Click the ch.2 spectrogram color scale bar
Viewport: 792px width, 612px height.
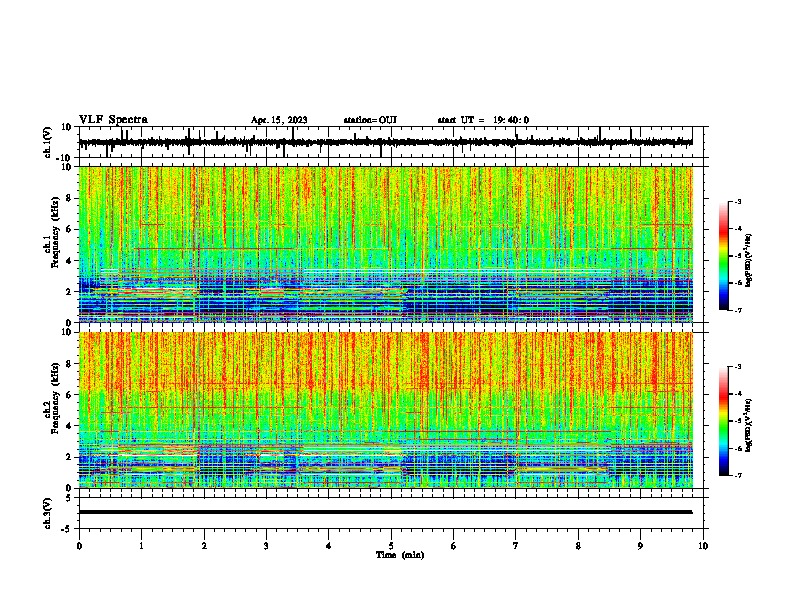724,421
